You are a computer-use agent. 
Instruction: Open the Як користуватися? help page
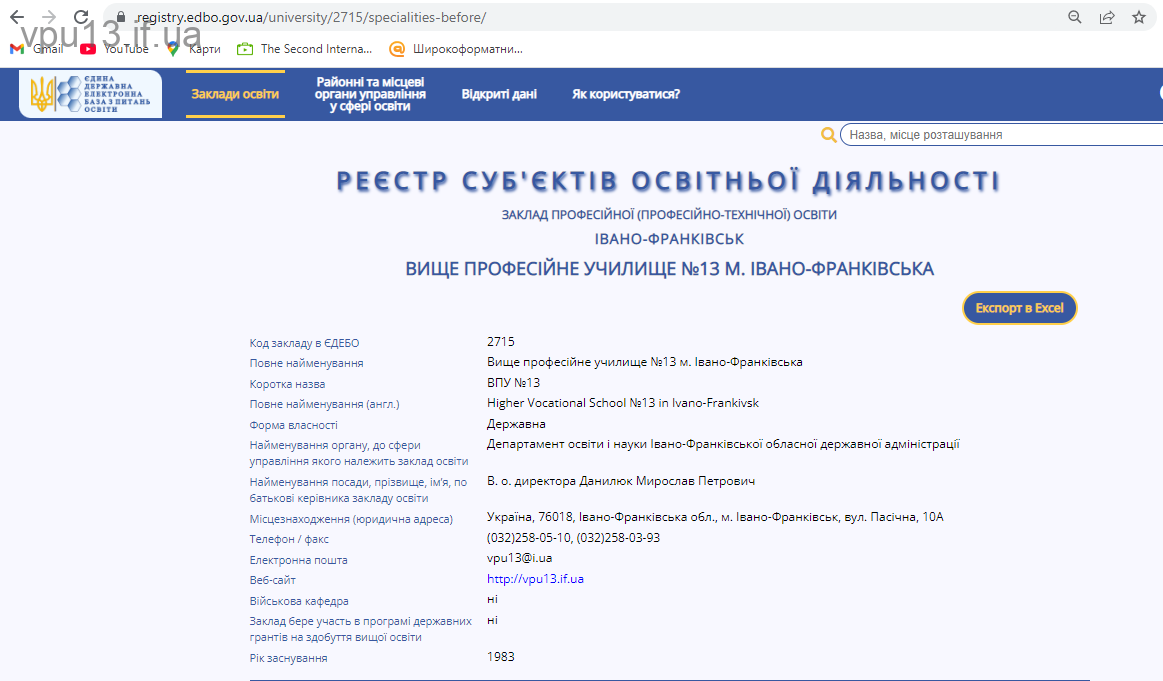coord(626,94)
